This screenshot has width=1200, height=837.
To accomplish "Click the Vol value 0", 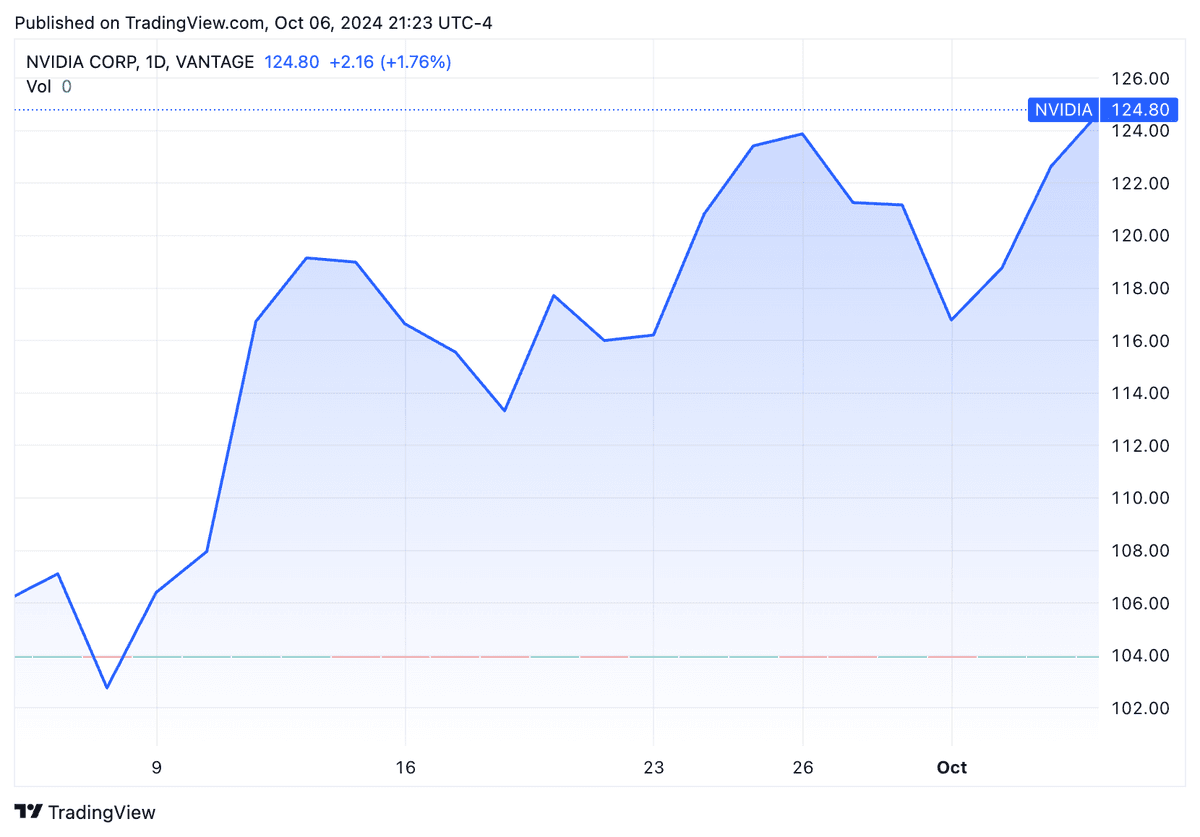I will point(67,87).
